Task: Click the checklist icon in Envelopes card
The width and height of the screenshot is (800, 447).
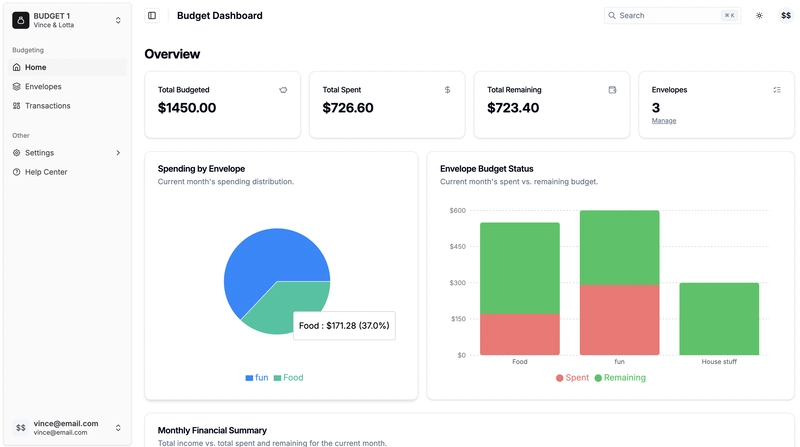Action: tap(777, 90)
